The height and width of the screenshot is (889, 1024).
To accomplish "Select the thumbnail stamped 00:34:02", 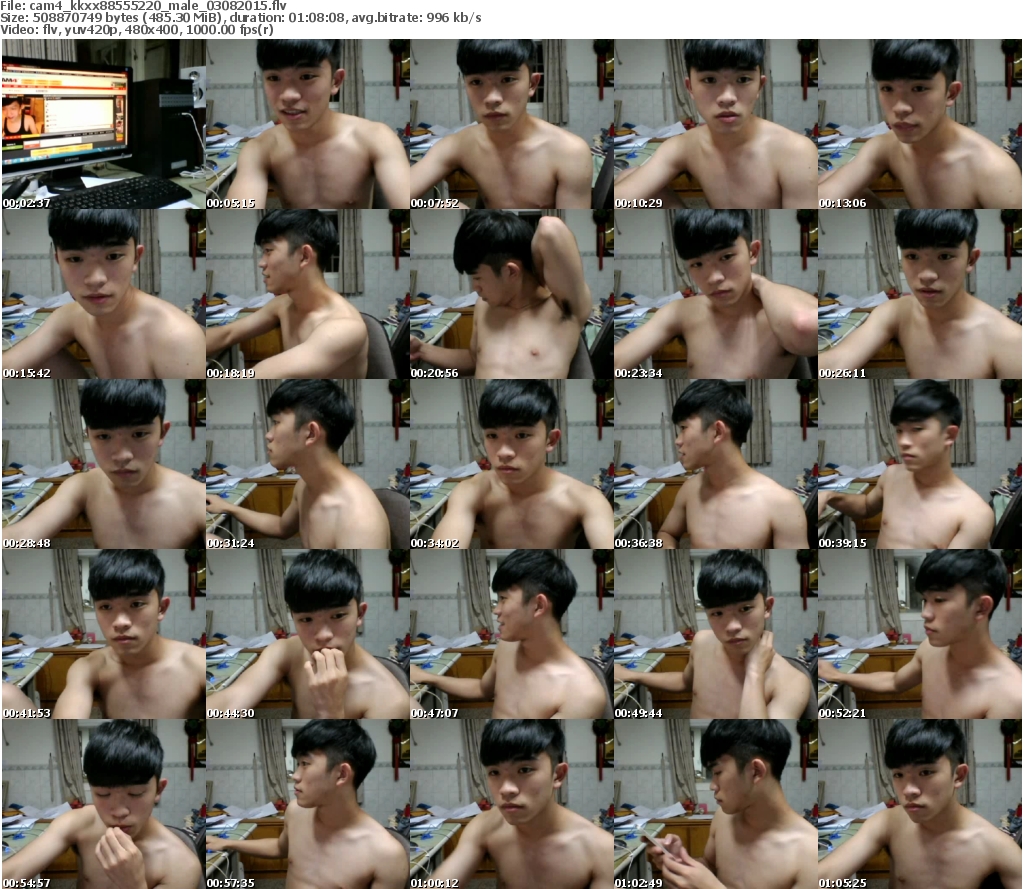I will click(511, 464).
